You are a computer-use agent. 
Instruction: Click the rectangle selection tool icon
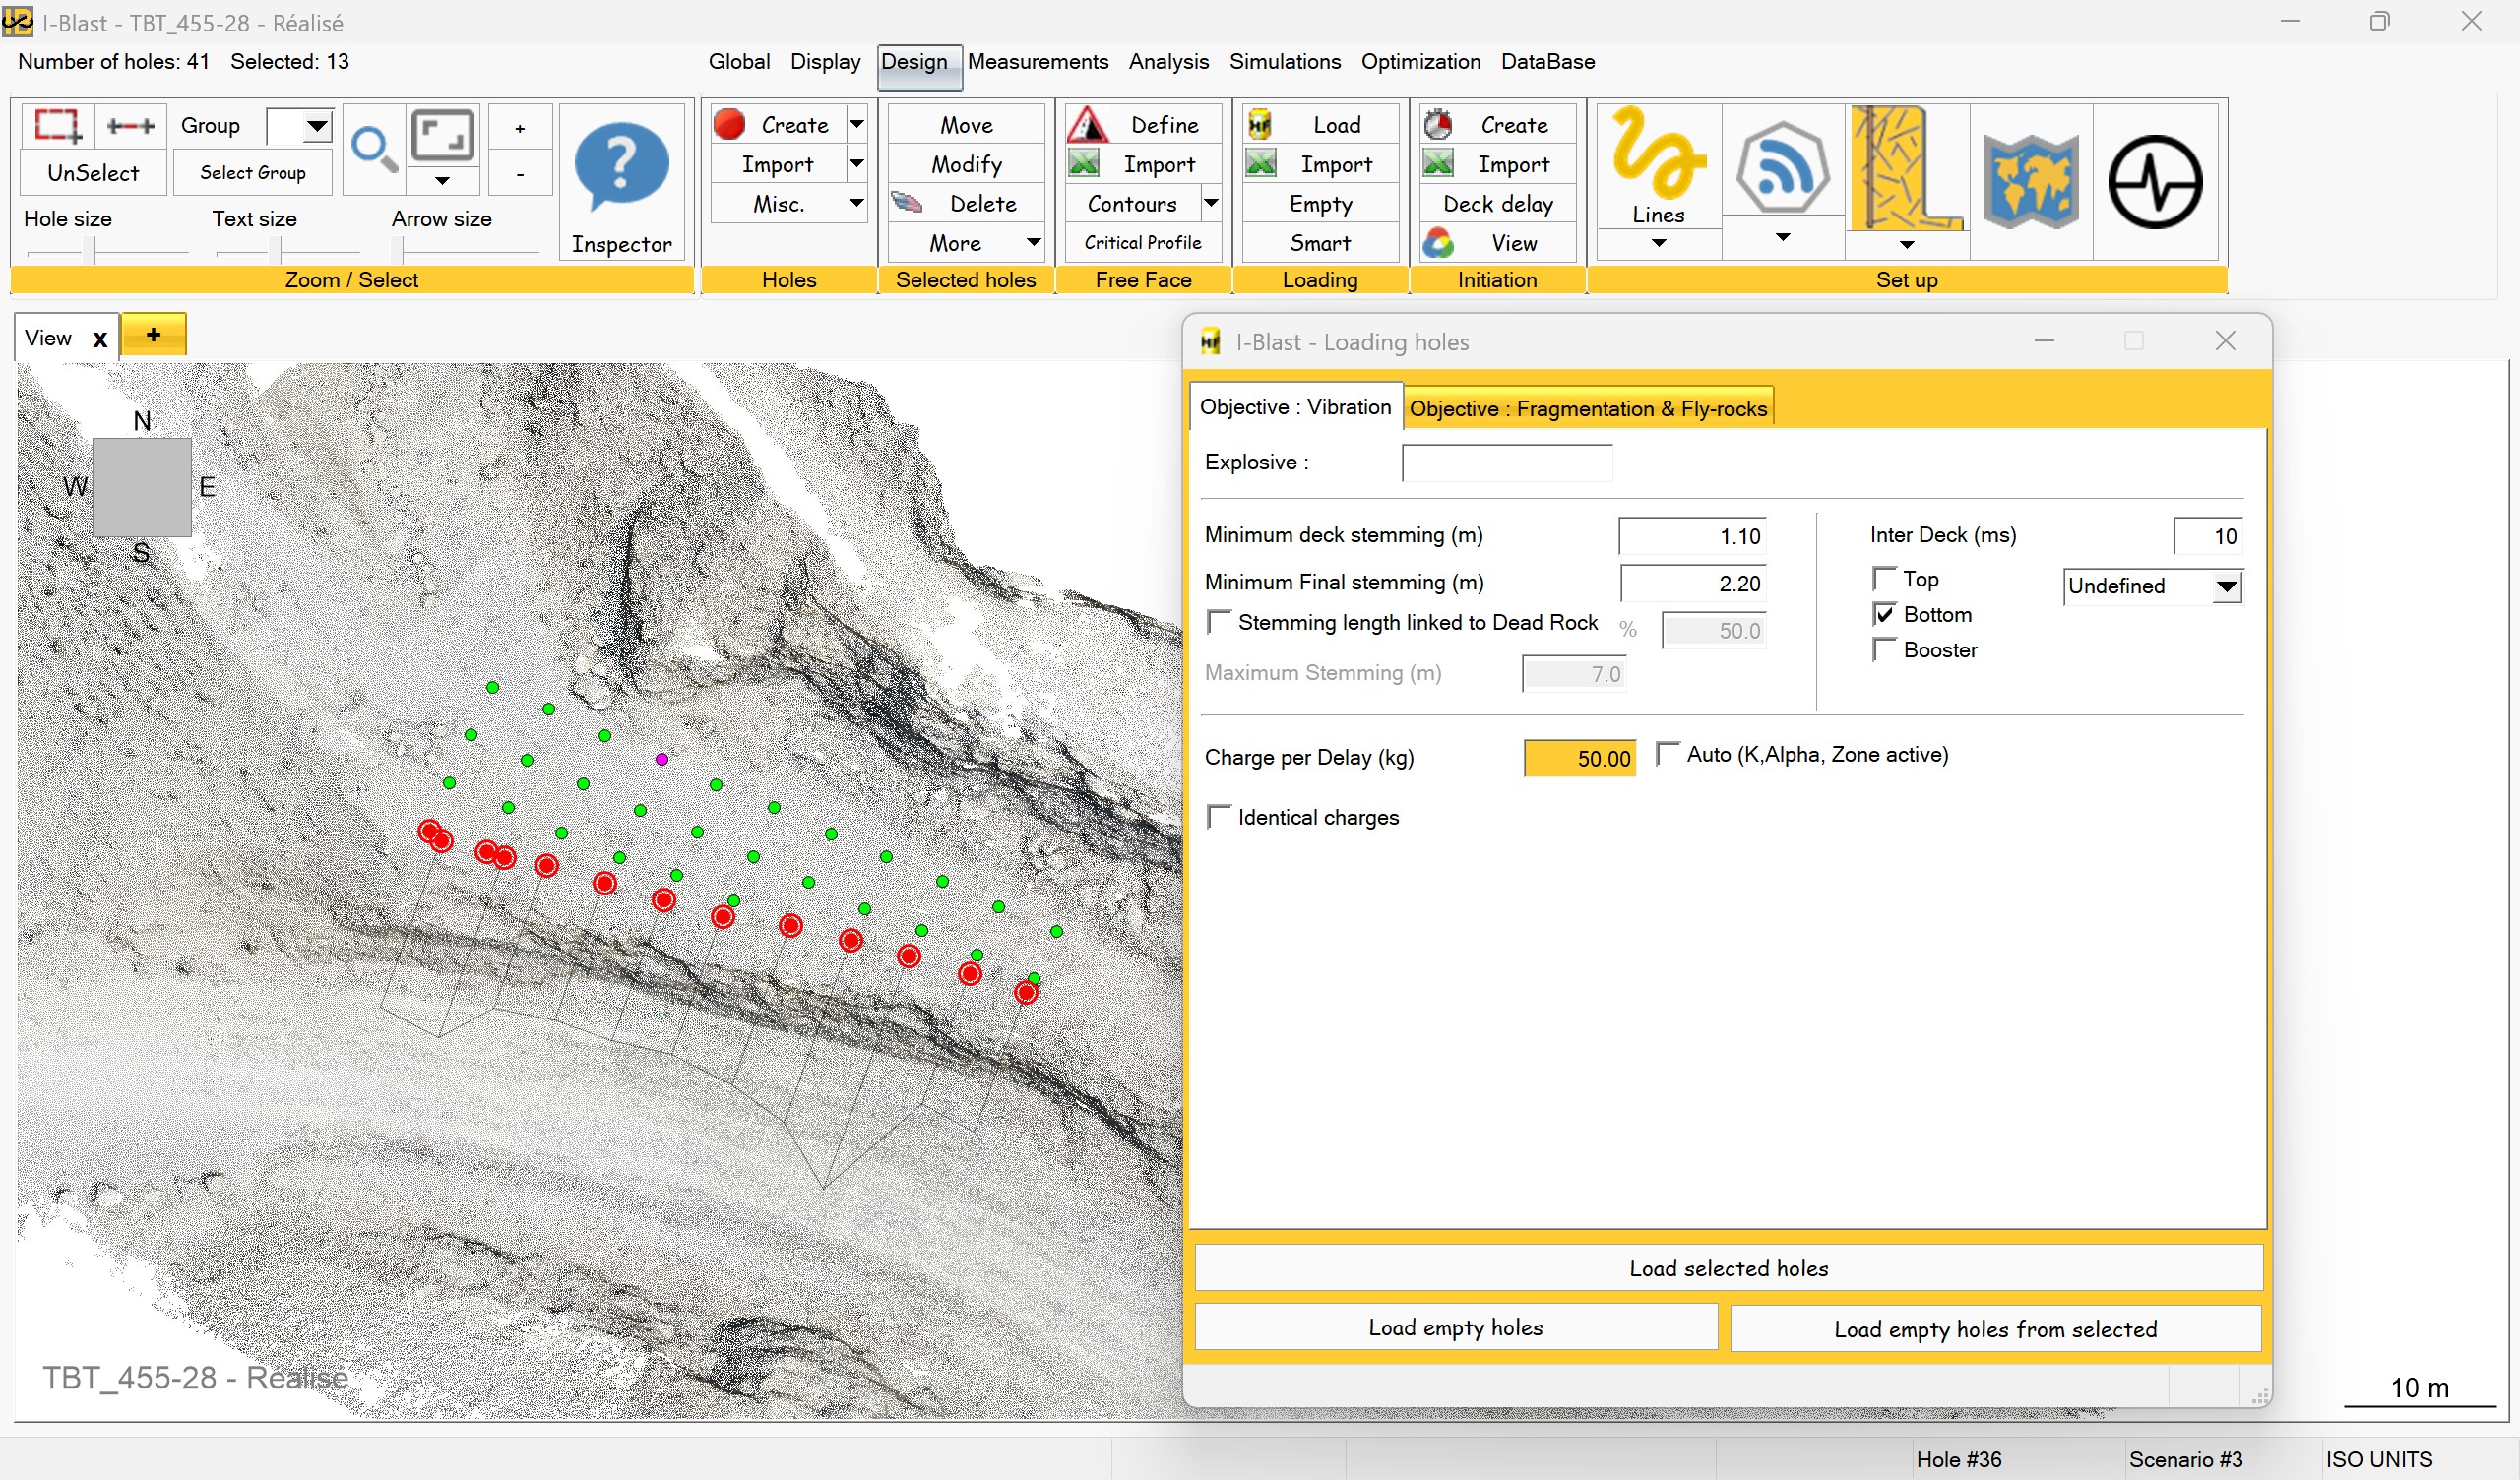coord(57,126)
